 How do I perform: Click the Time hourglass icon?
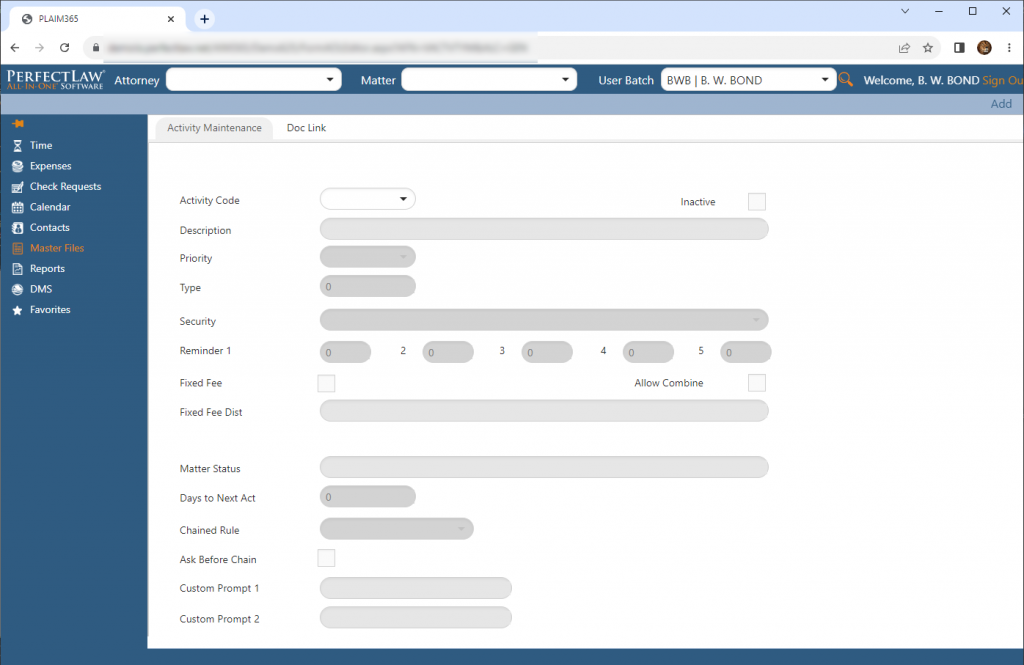click(x=18, y=146)
